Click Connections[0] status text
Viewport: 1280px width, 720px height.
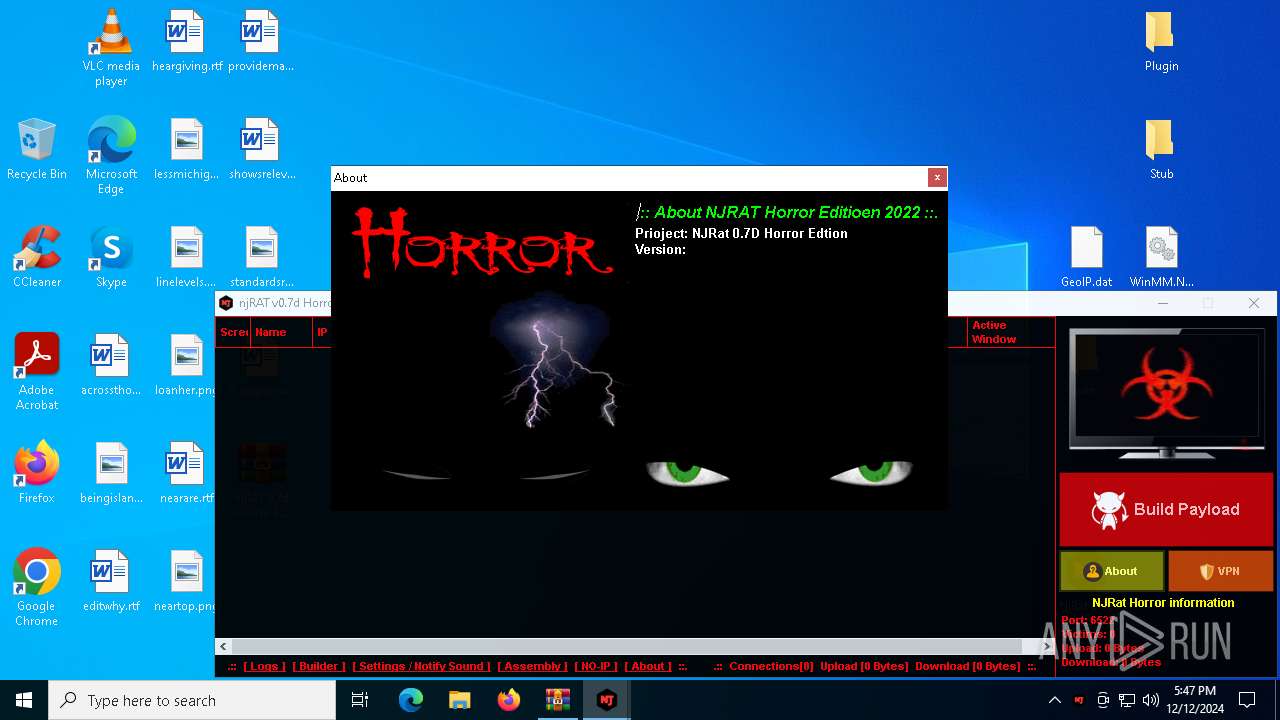pyautogui.click(x=771, y=666)
